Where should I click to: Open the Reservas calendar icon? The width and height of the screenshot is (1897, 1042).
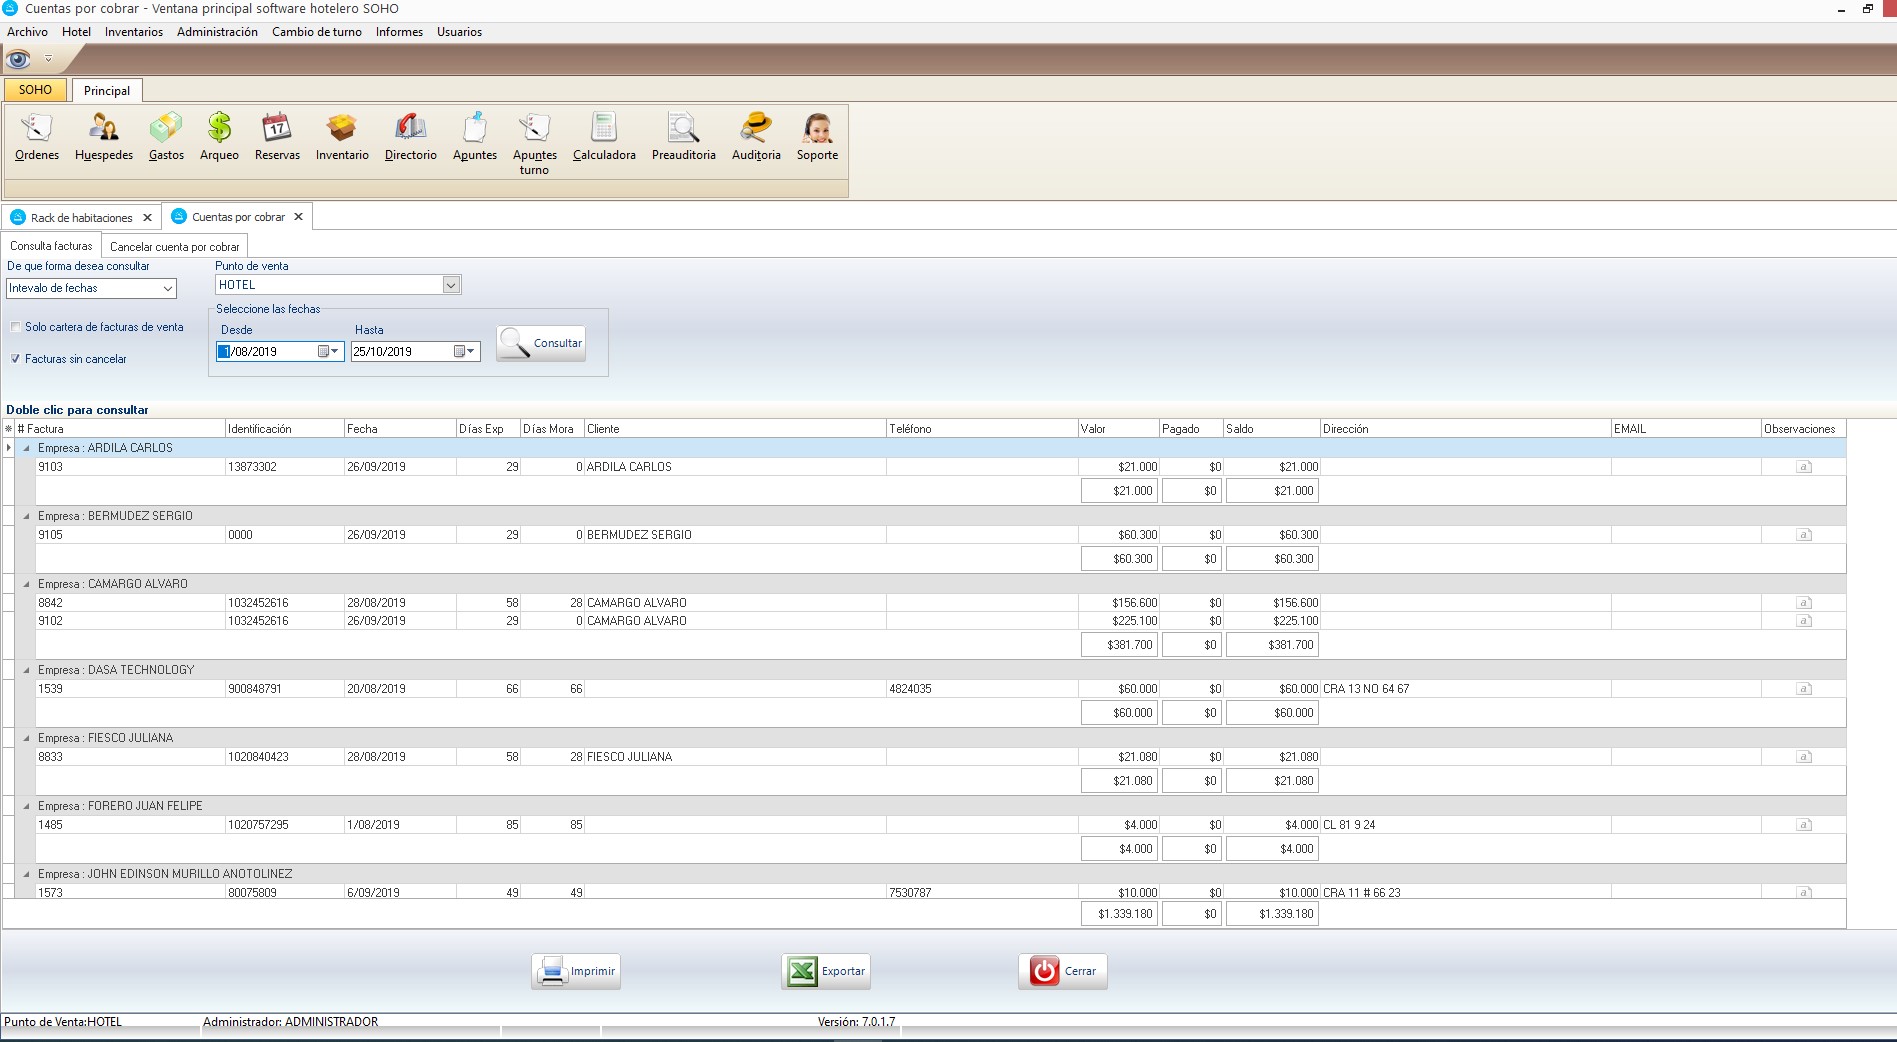pyautogui.click(x=277, y=137)
